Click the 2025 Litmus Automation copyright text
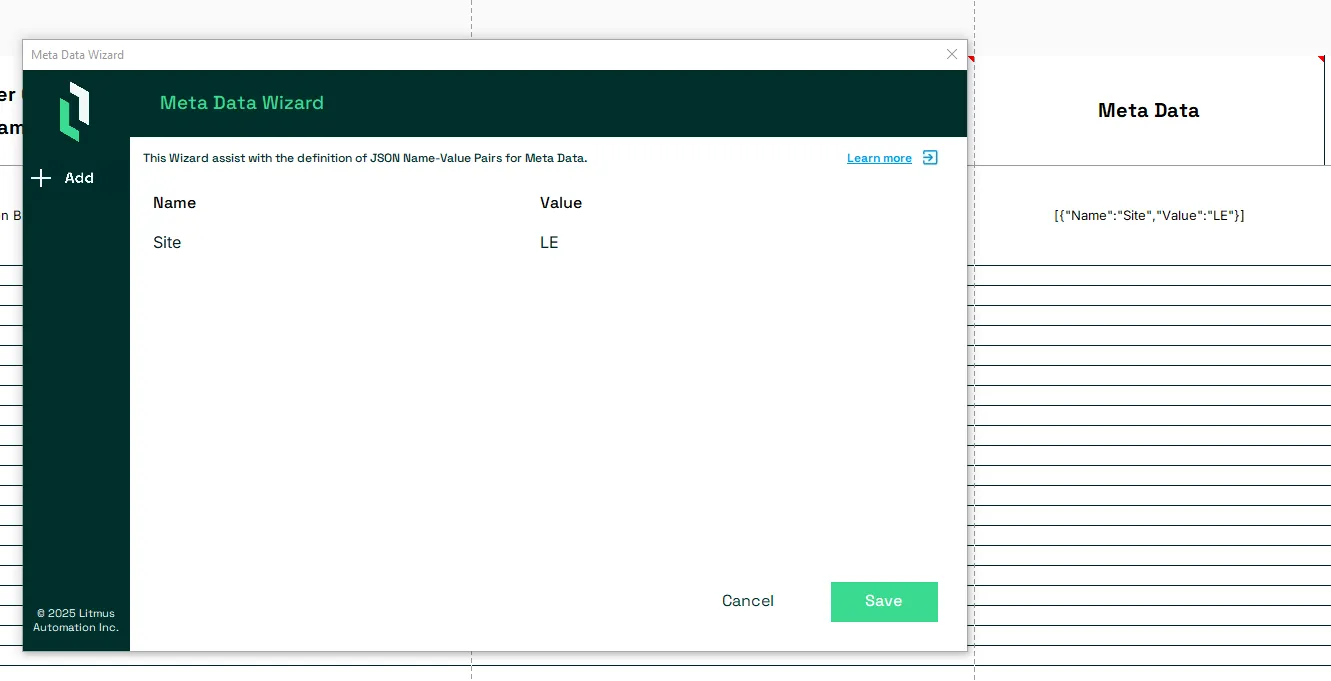Viewport: 1331px width, 681px height. [x=76, y=620]
